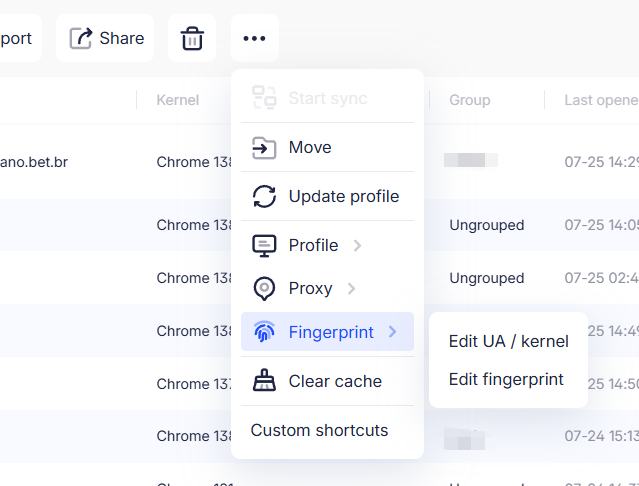Click the Share button label
The image size is (639, 486).
[121, 38]
